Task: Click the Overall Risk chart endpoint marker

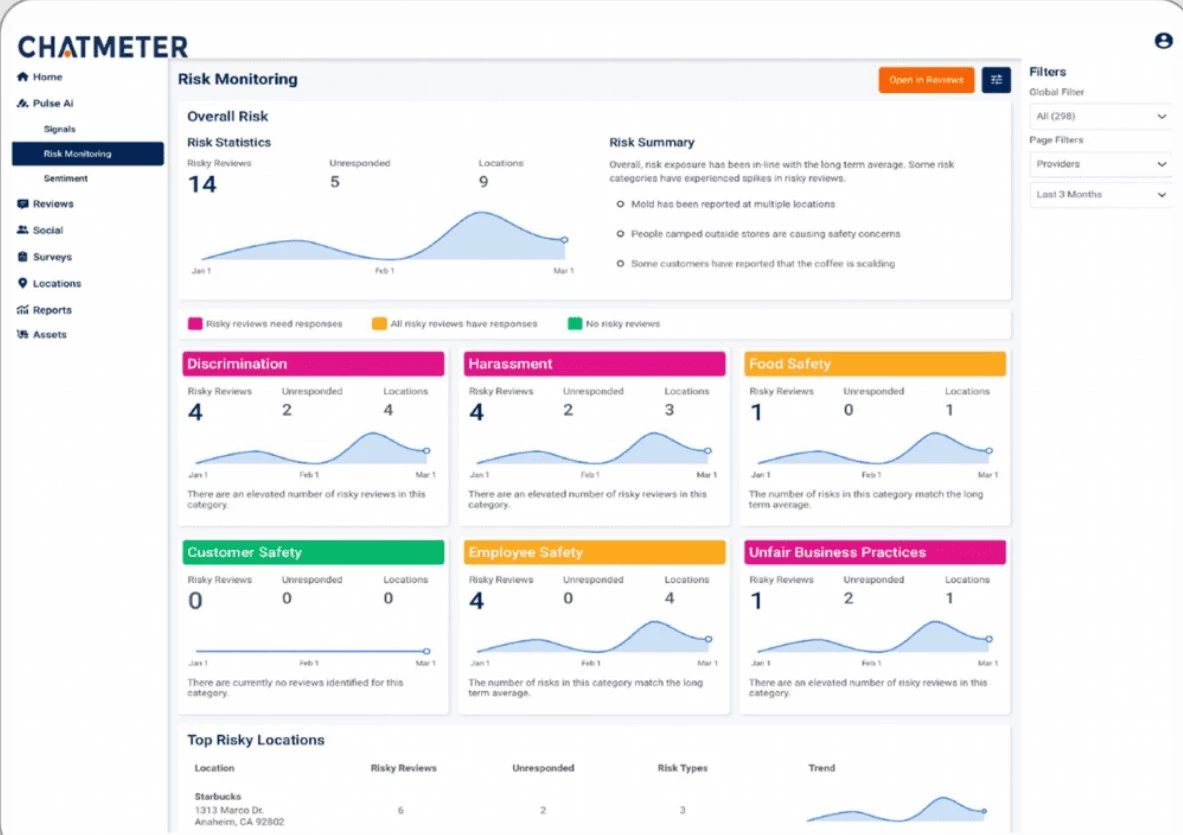Action: 564,240
